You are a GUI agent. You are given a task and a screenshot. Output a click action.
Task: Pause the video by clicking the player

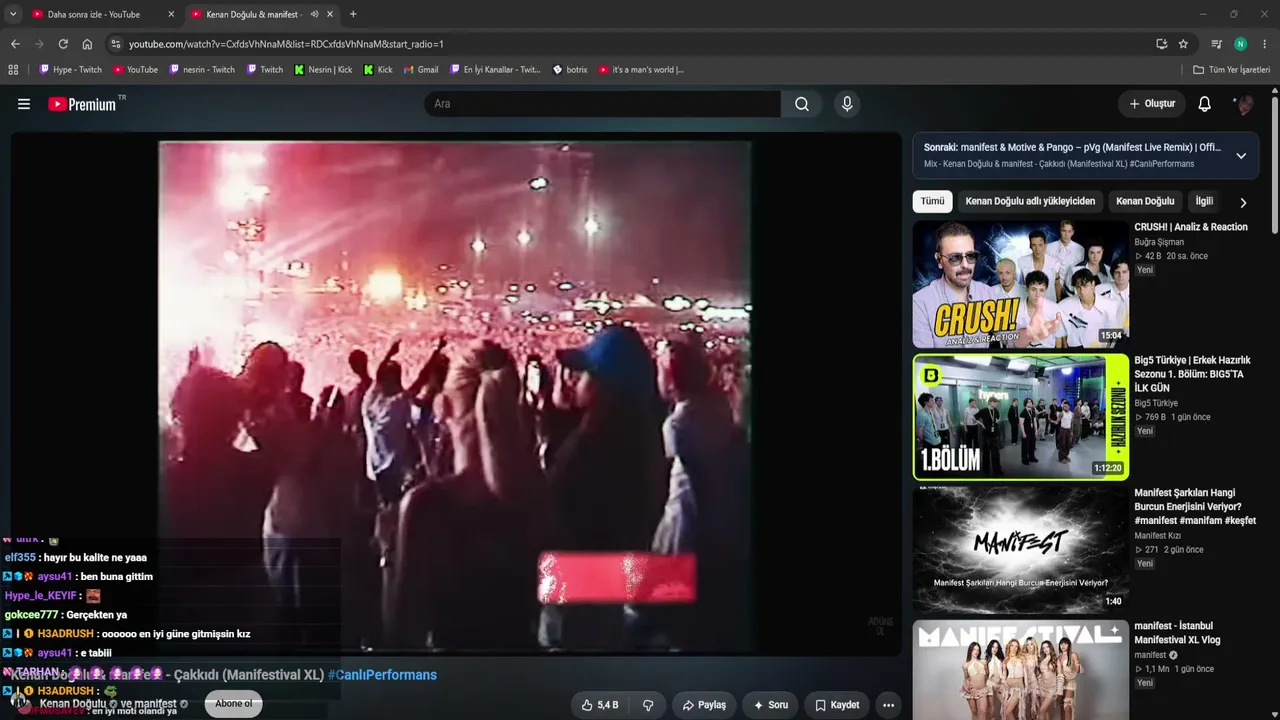click(x=455, y=393)
